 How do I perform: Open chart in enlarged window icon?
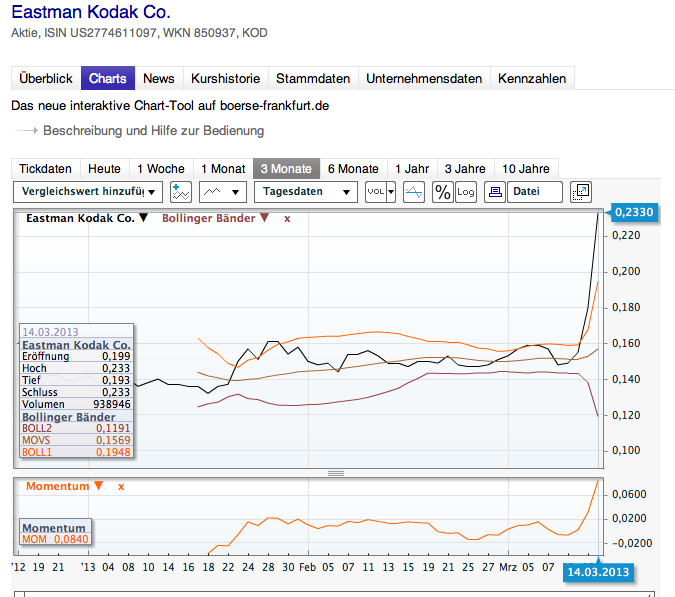tap(581, 192)
